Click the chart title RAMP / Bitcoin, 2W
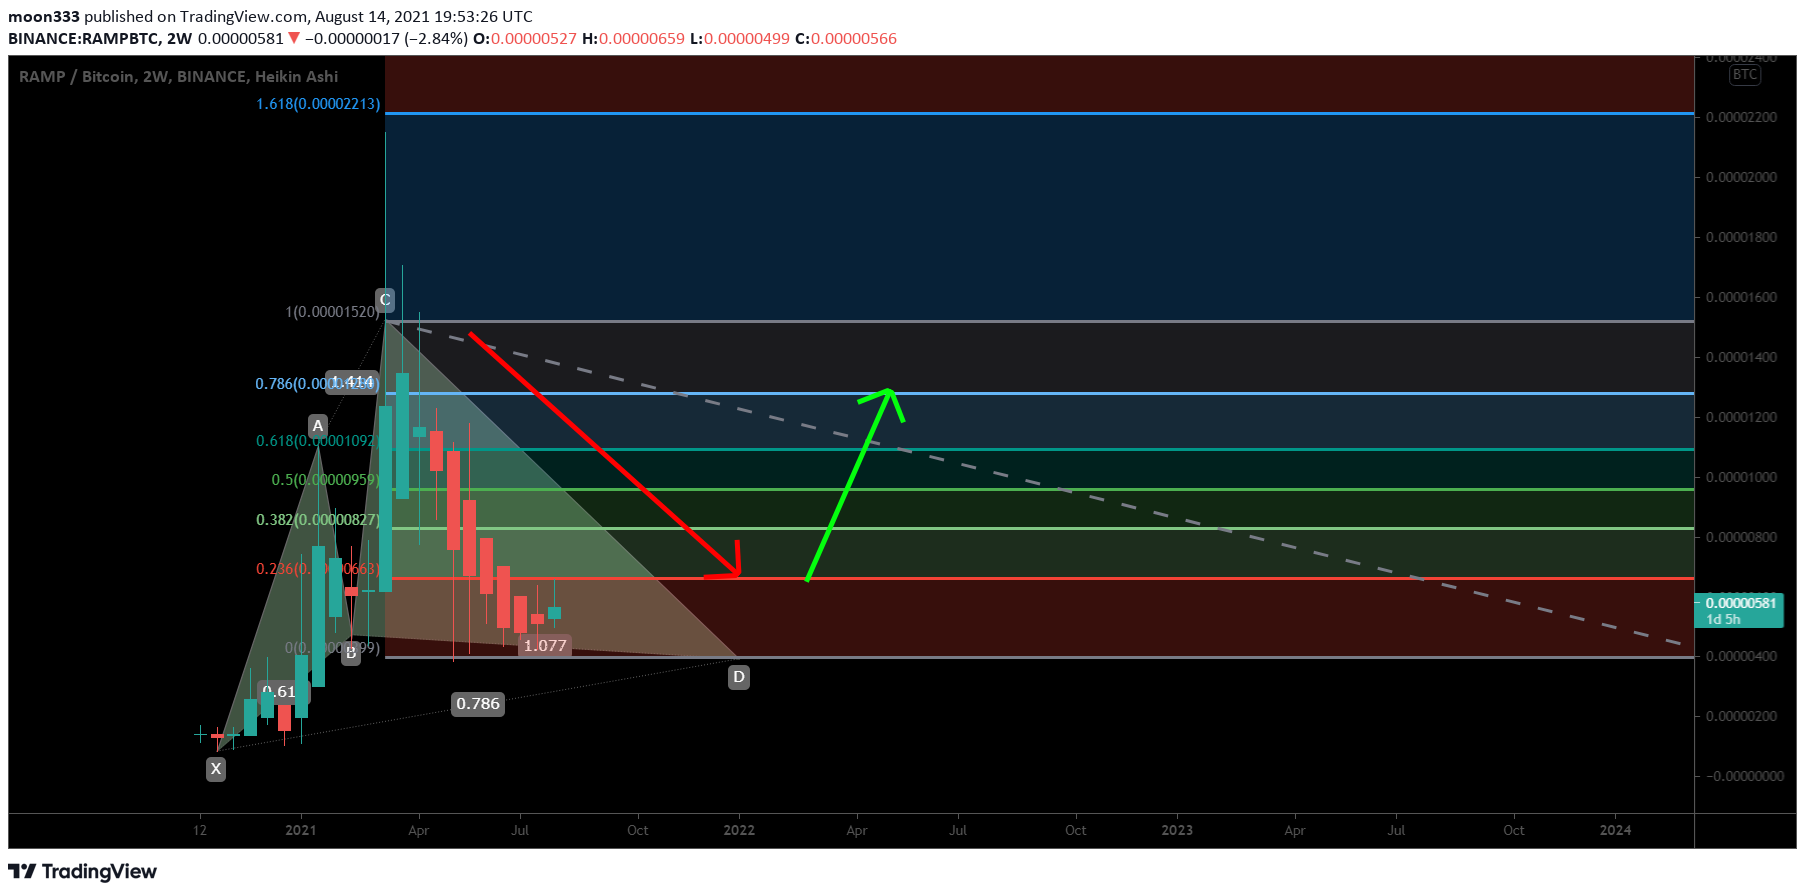 tap(178, 77)
